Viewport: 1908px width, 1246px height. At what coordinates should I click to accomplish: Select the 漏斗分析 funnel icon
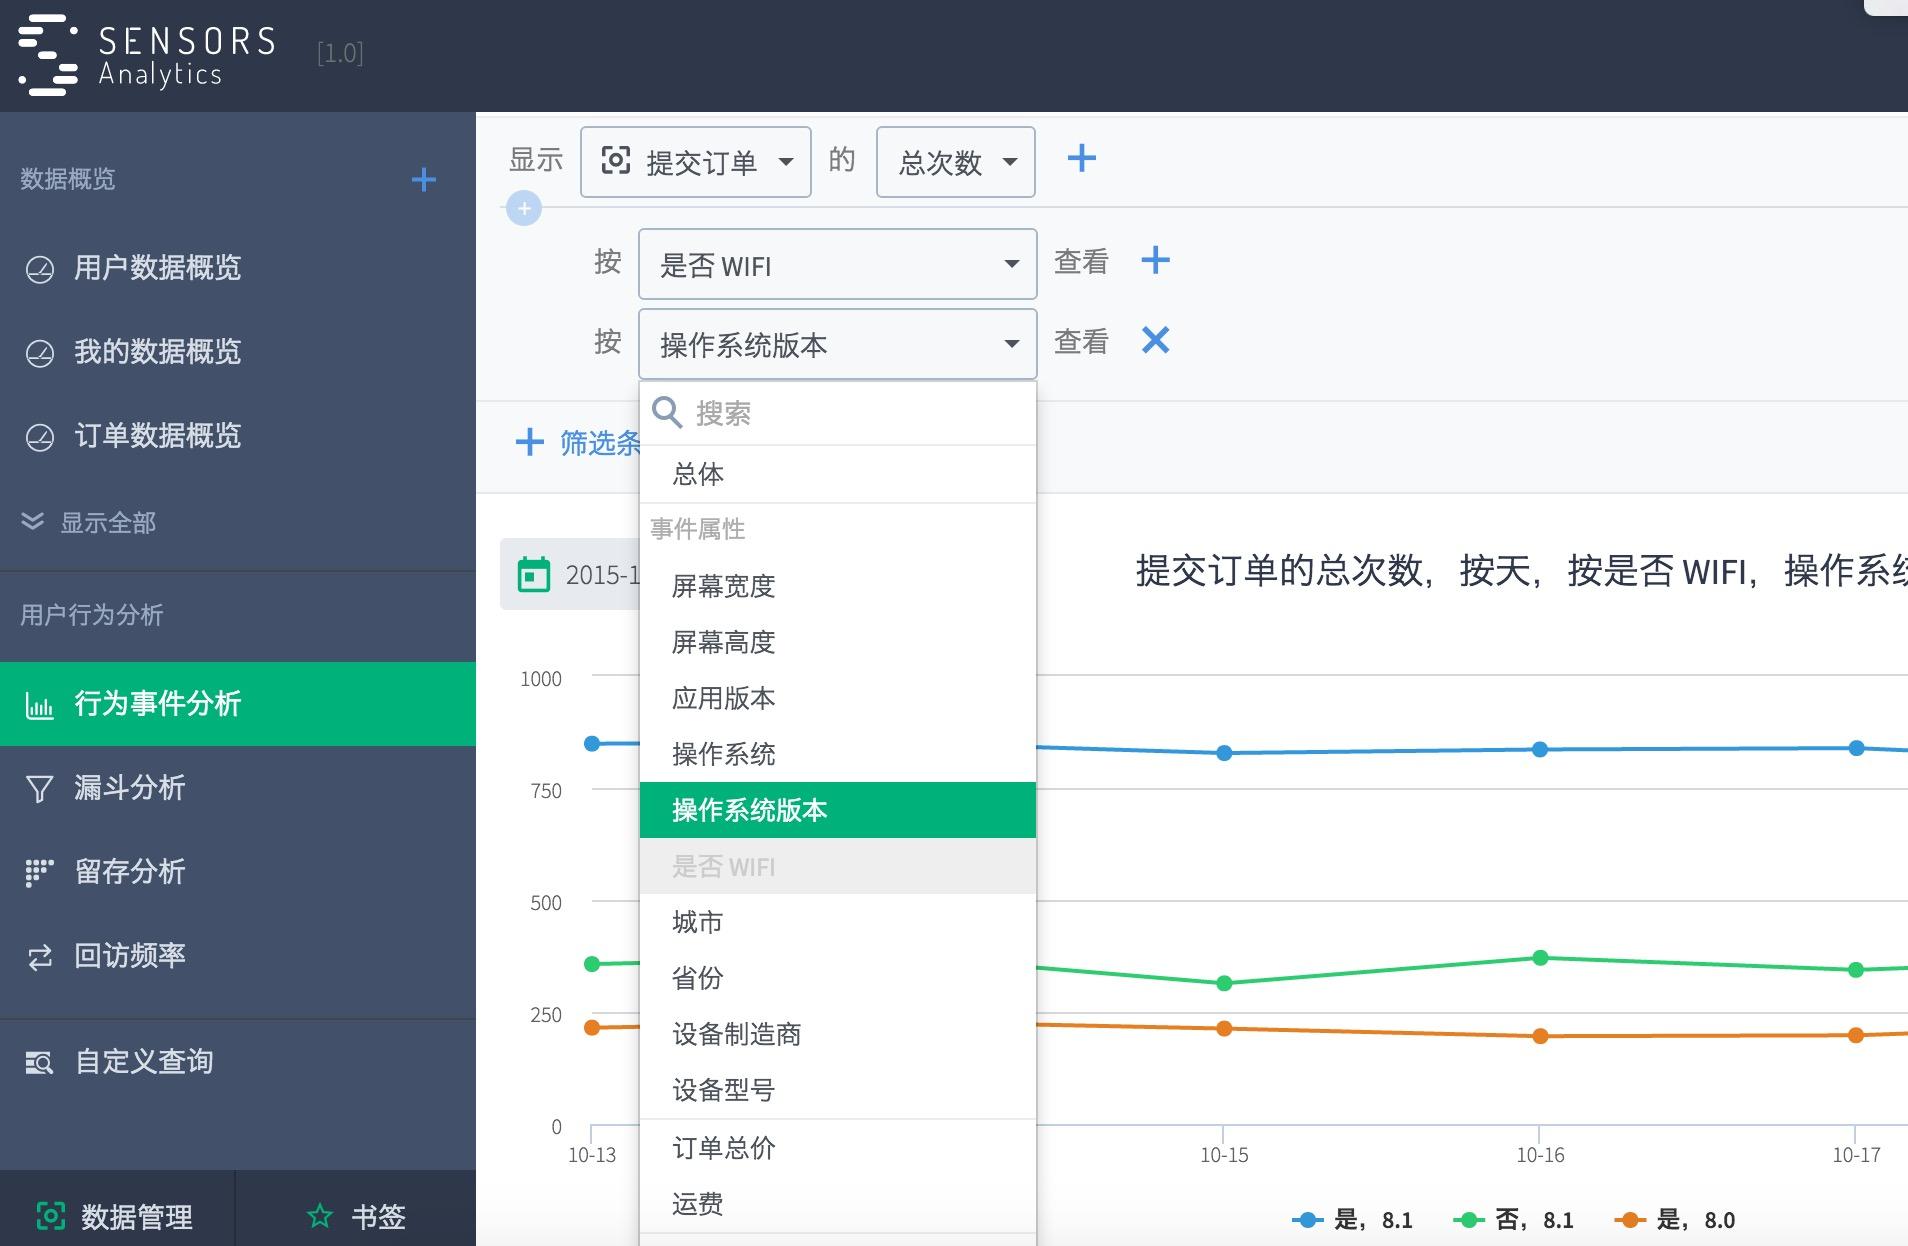[38, 788]
